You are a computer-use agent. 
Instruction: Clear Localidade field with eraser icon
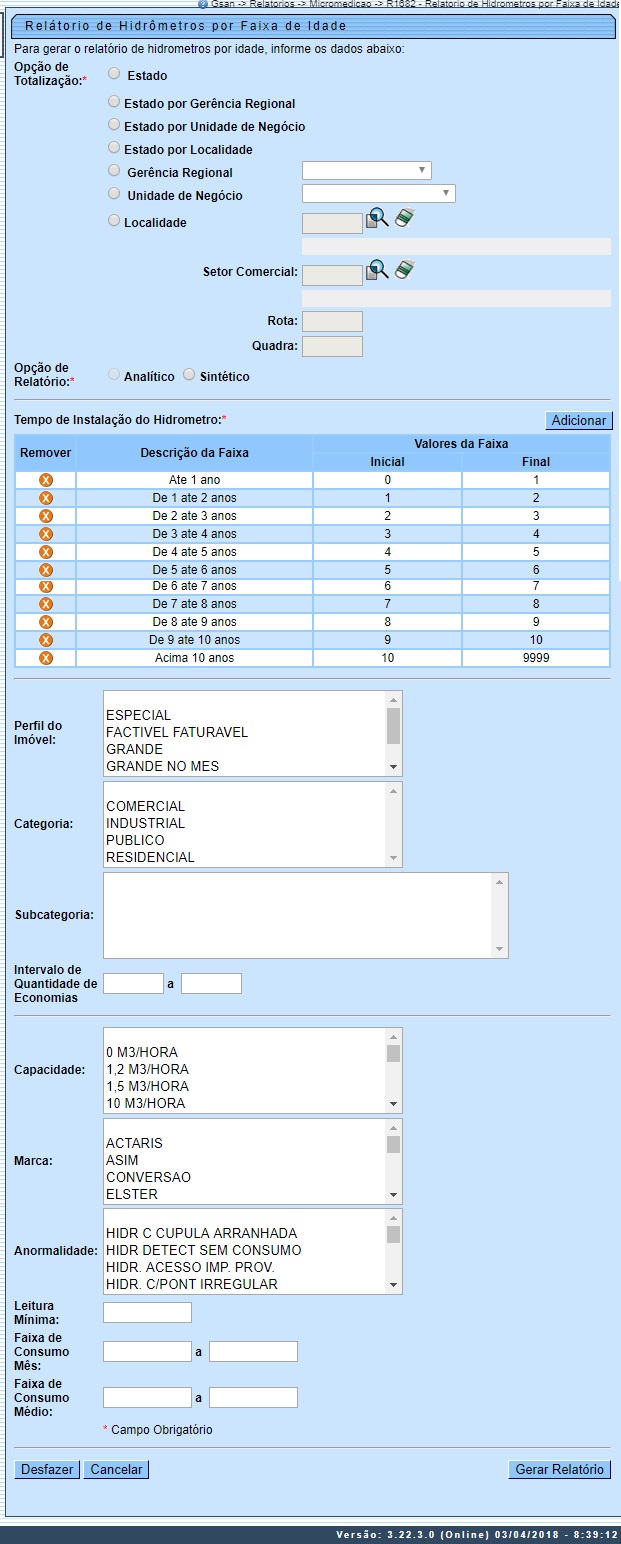point(404,217)
